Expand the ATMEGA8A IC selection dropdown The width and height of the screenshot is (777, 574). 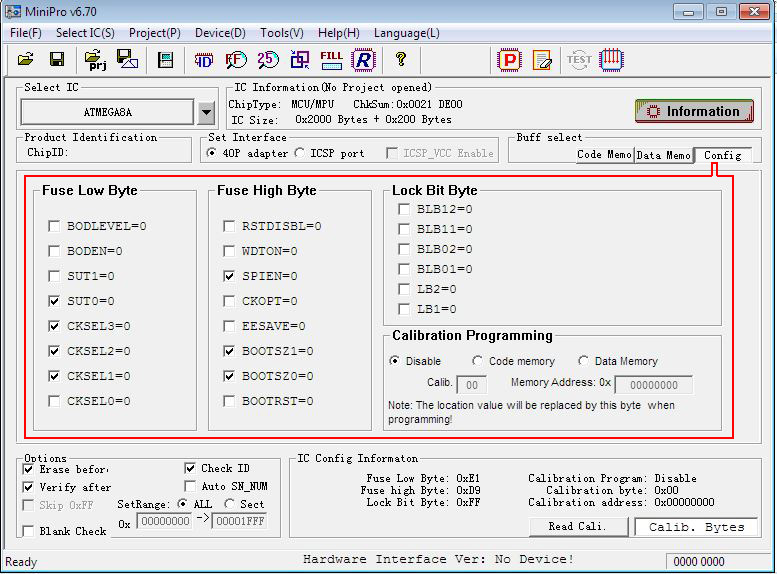[x=206, y=113]
